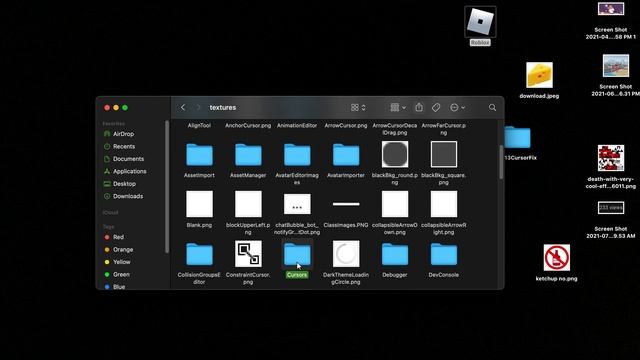640x360 pixels.
Task: Open the More actions ellipsis menu
Action: pyautogui.click(x=457, y=107)
